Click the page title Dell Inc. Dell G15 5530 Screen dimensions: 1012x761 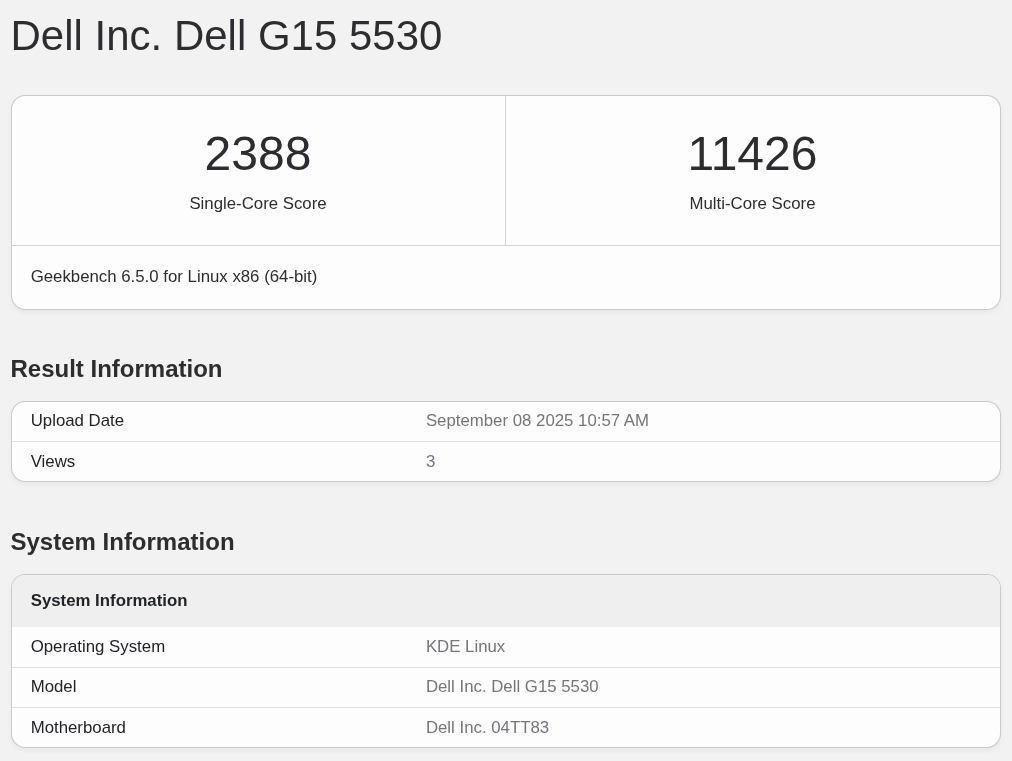point(226,36)
